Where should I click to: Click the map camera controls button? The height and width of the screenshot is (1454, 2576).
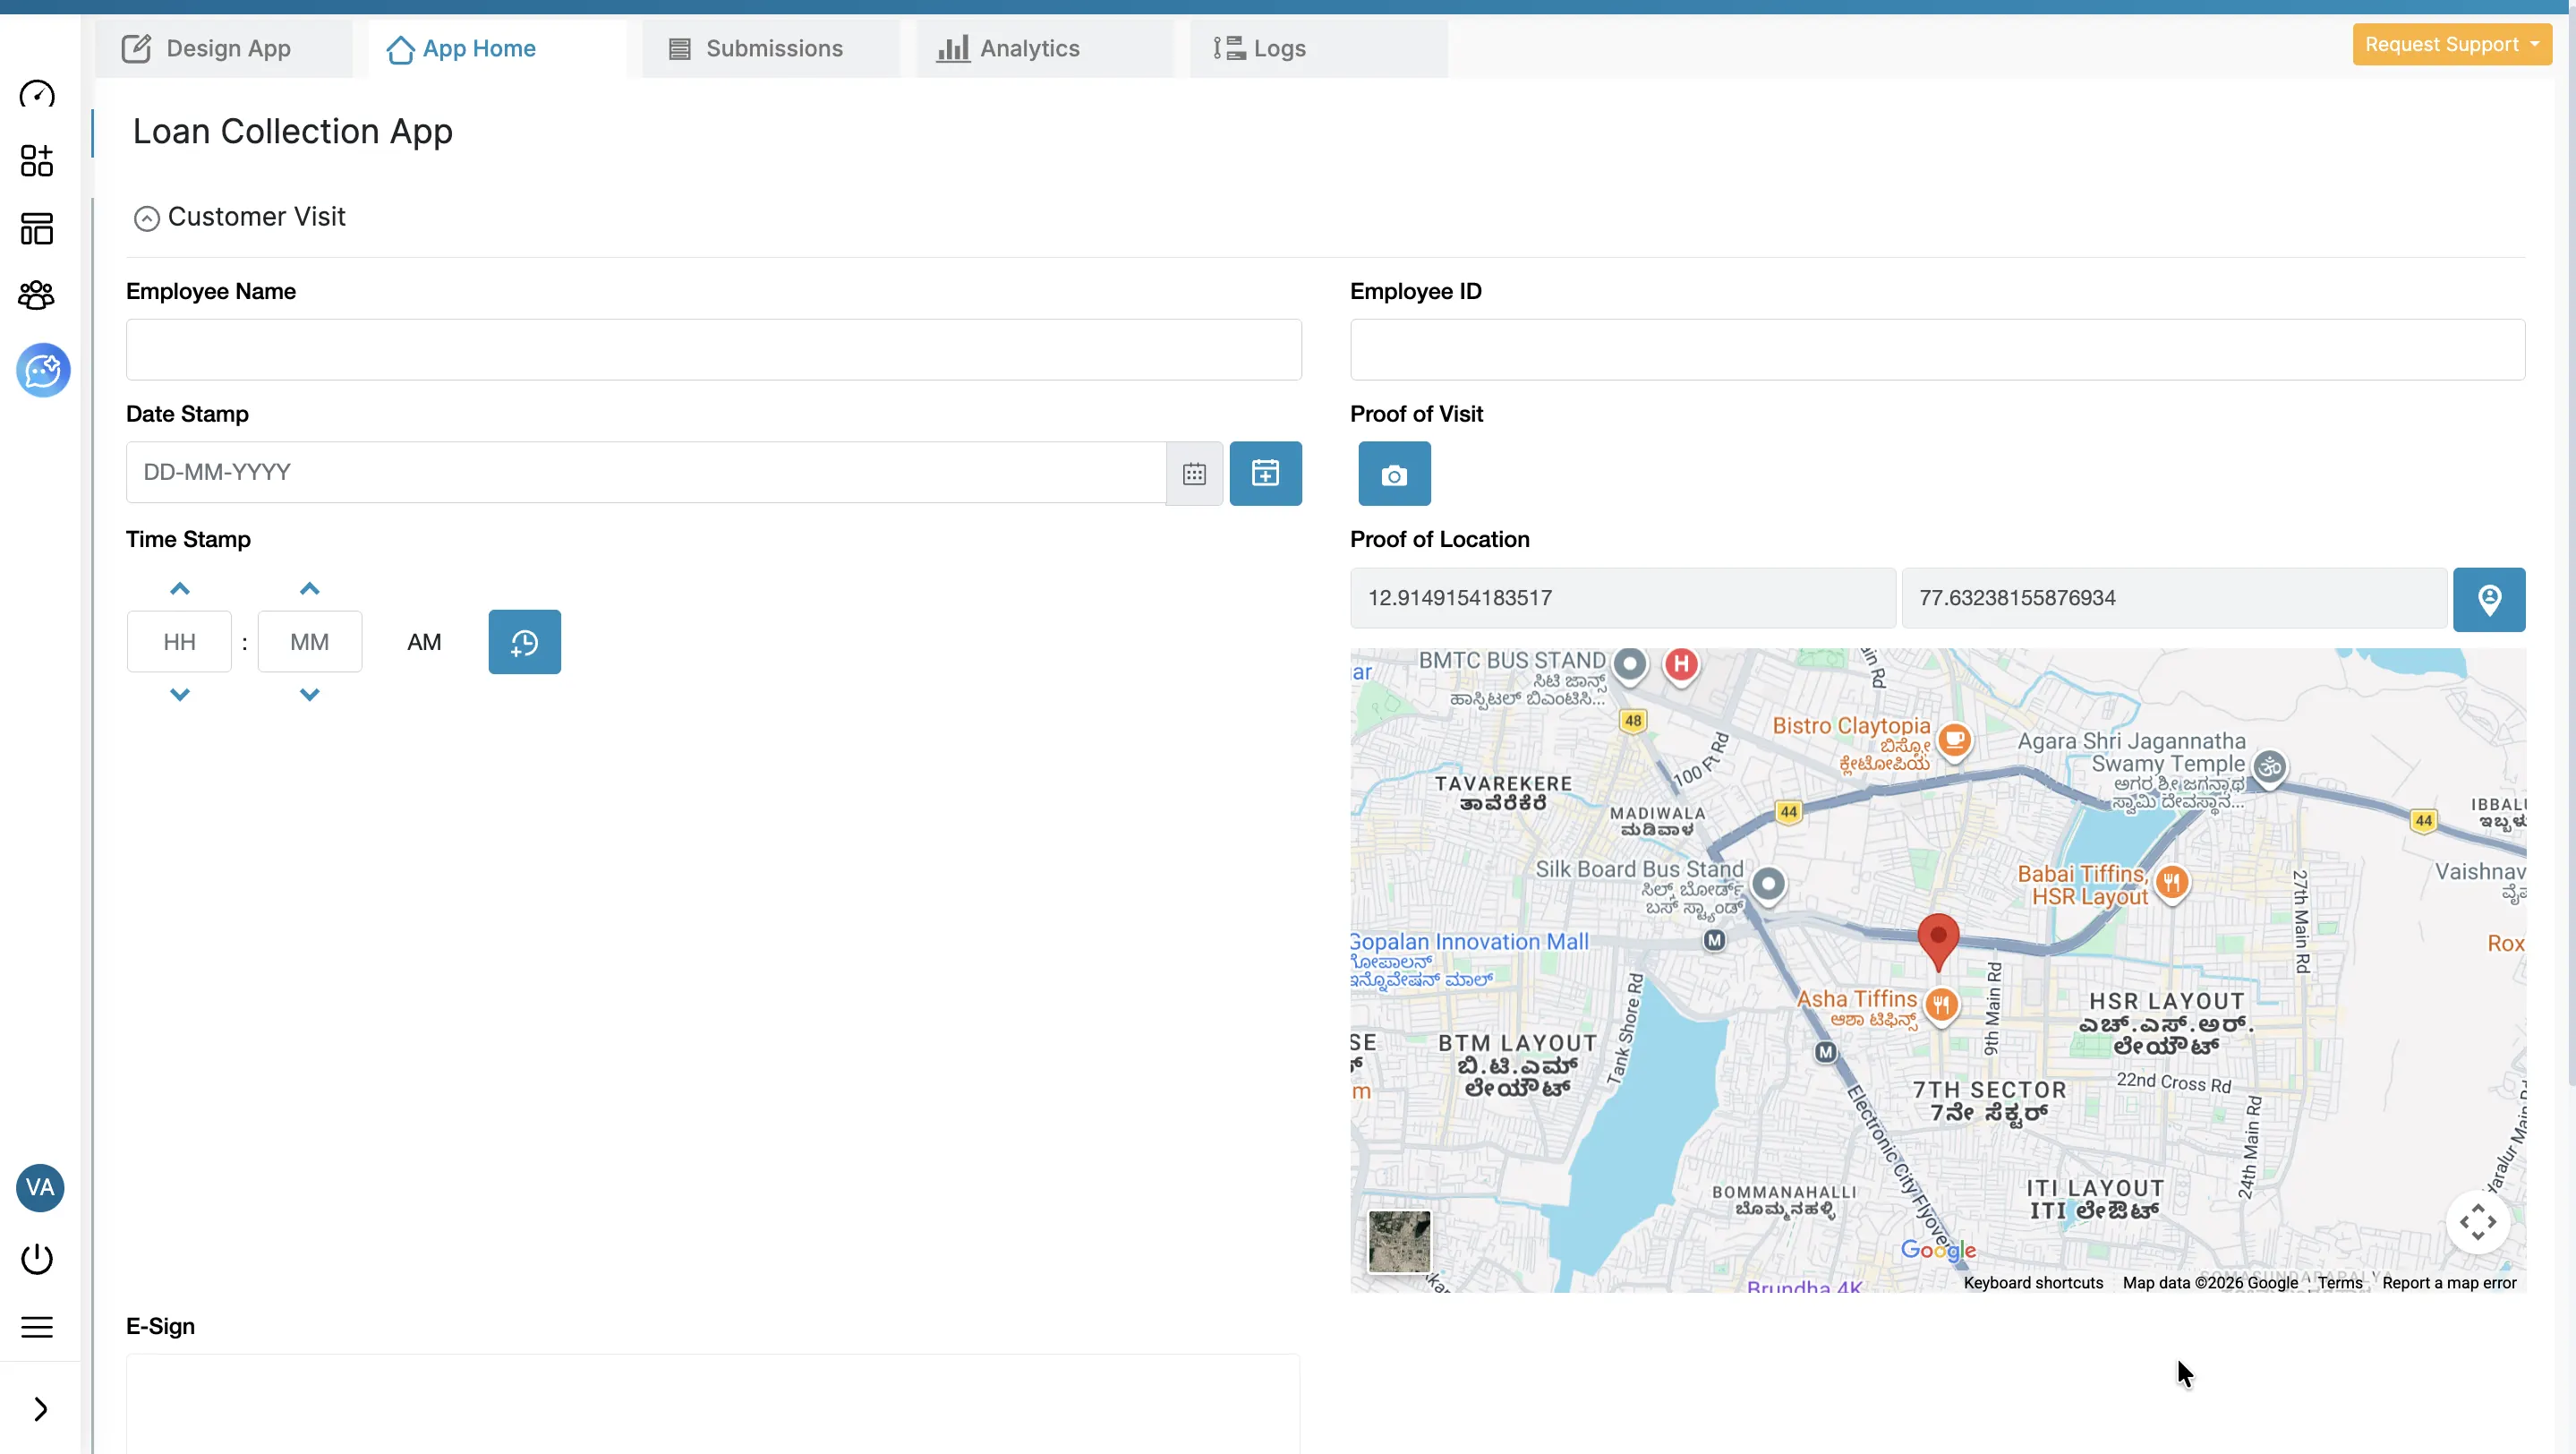[2478, 1222]
